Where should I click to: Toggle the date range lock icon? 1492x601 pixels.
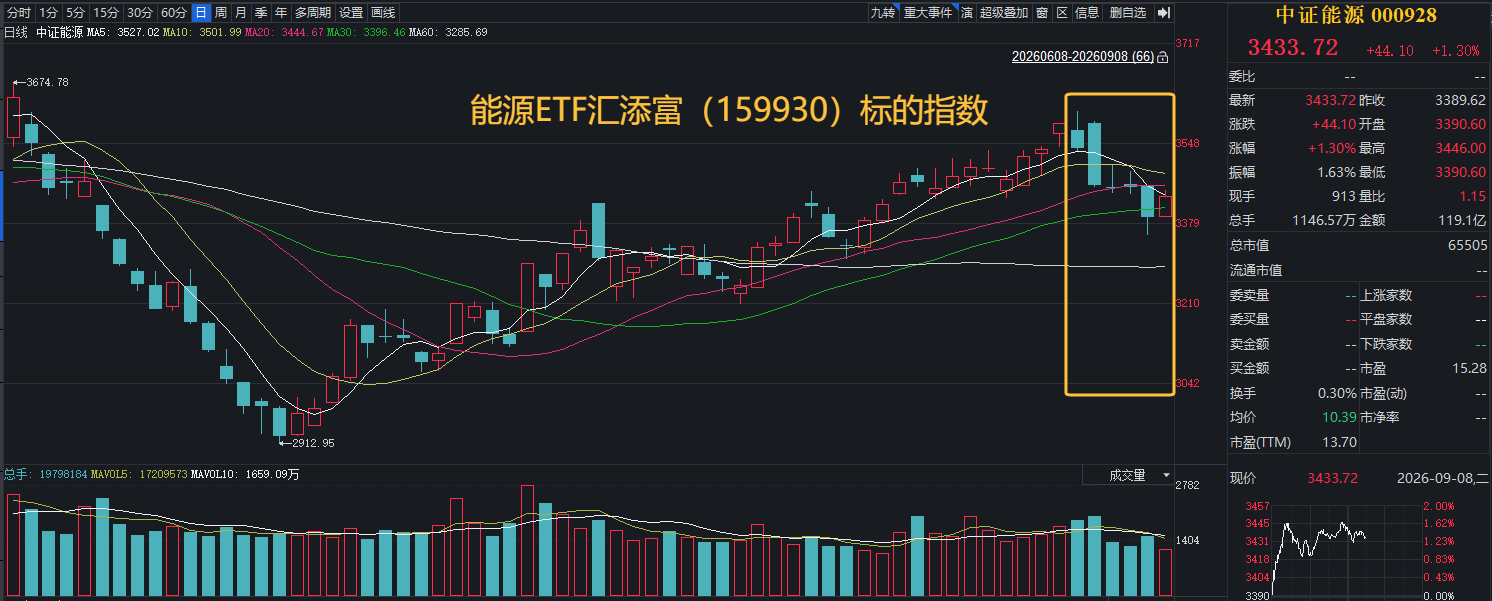pos(1162,58)
